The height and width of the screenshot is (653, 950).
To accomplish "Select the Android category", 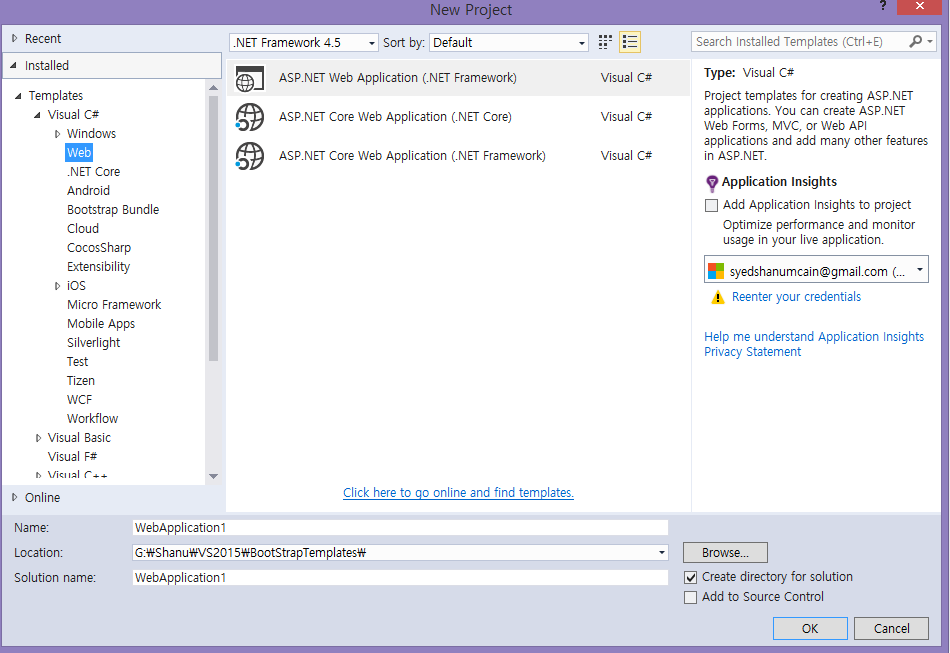I will coord(88,191).
